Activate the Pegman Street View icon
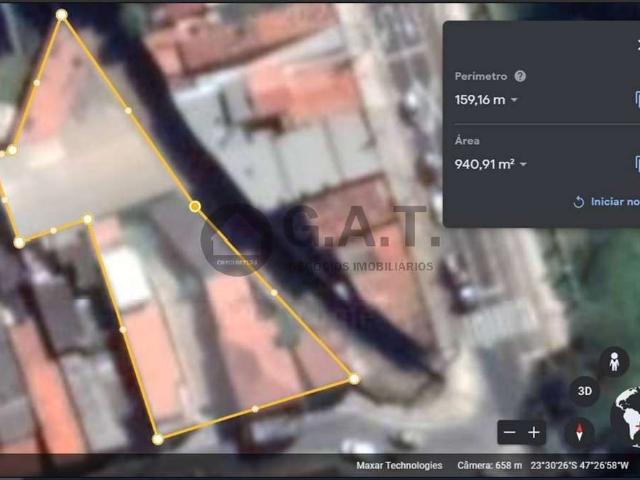Image resolution: width=640 pixels, height=480 pixels. 613,361
